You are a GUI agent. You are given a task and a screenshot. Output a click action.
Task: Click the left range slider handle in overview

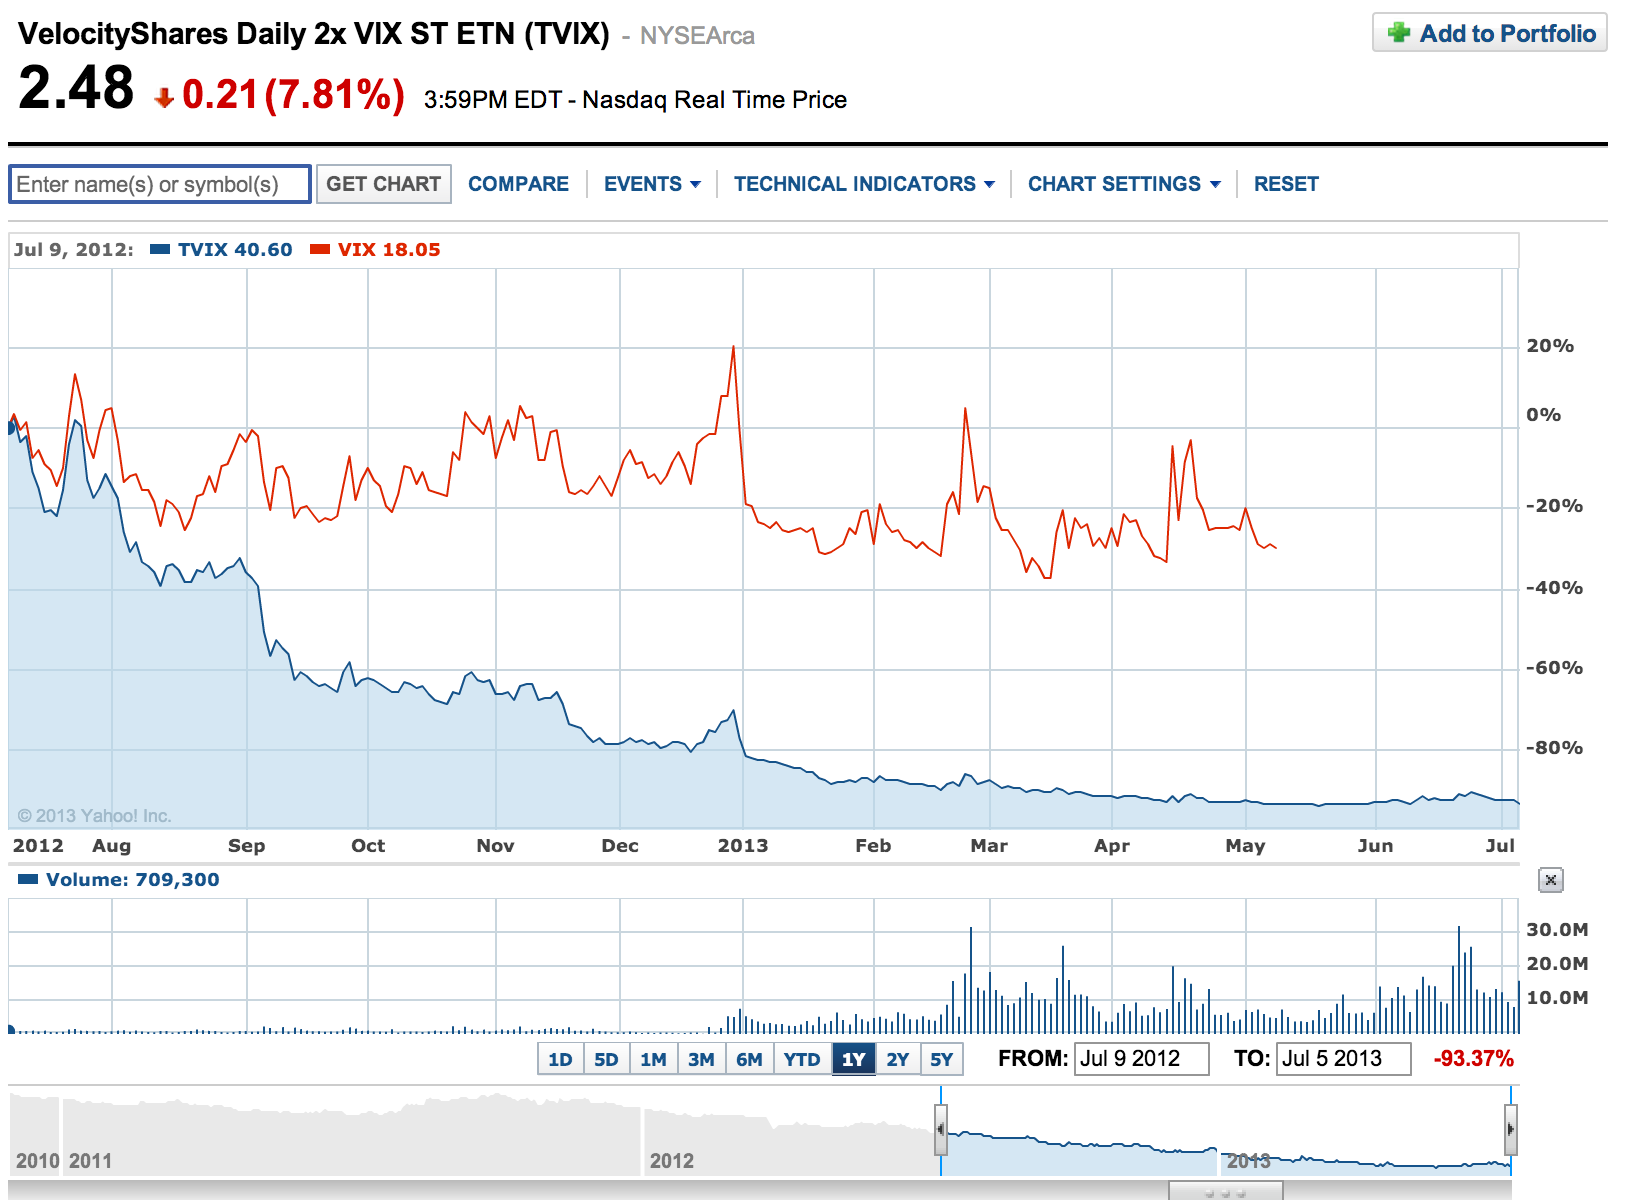(x=941, y=1130)
